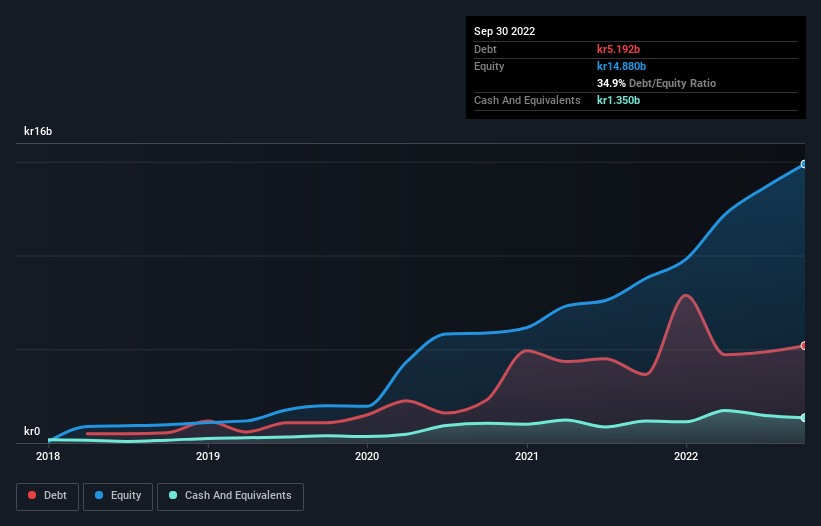The width and height of the screenshot is (821, 526).
Task: Click the Sep 30 2022 tooltip date
Action: (x=504, y=31)
